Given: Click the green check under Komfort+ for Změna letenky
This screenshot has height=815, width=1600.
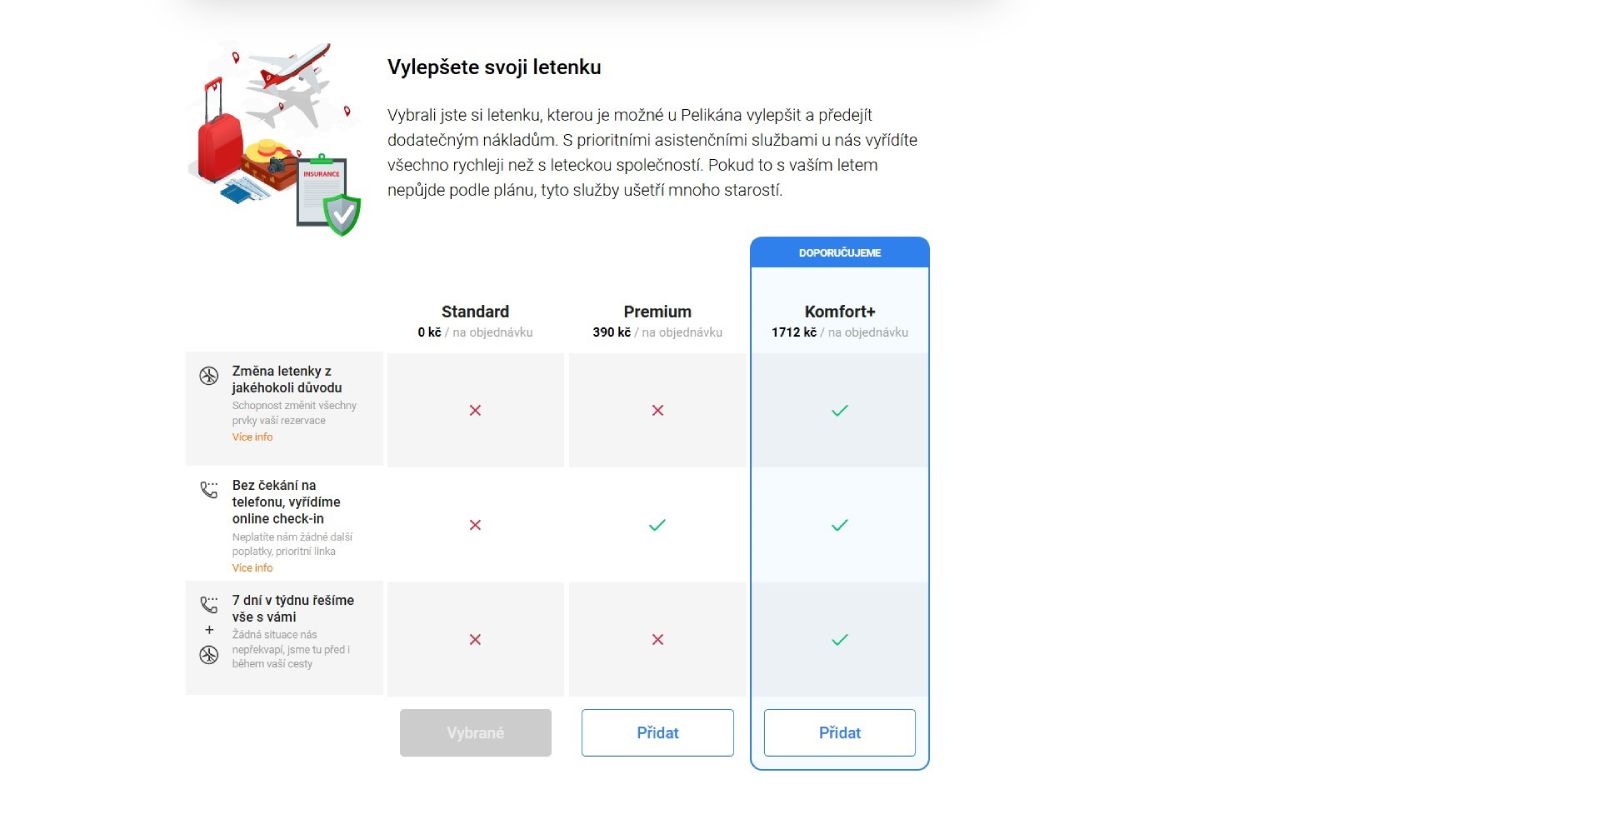Looking at the screenshot, I should [x=840, y=410].
